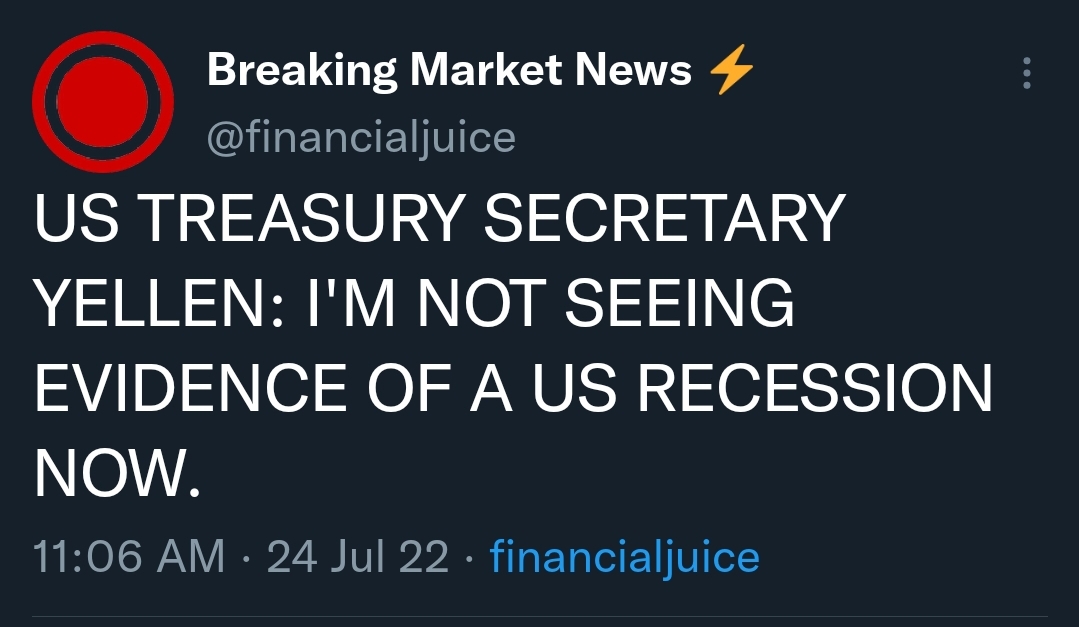
Task: Click the word Market in the account name
Action: (x=485, y=71)
